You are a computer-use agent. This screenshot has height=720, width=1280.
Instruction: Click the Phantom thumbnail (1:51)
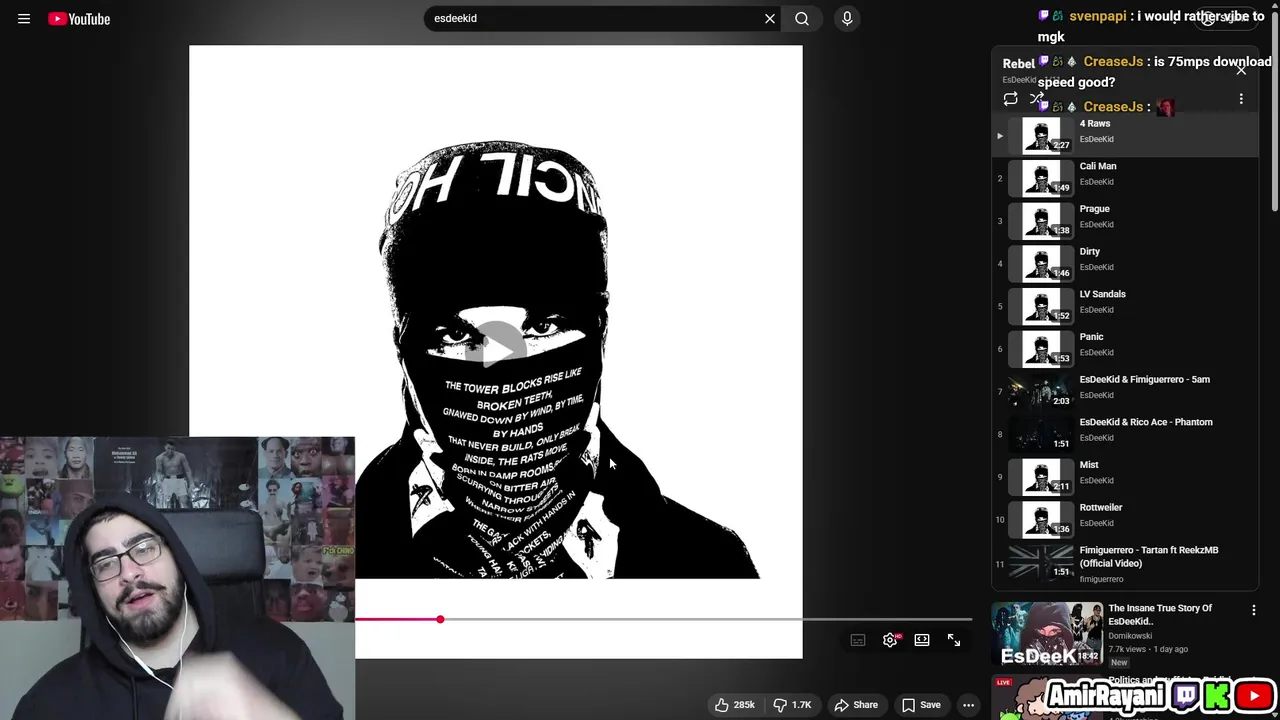pos(1041,434)
